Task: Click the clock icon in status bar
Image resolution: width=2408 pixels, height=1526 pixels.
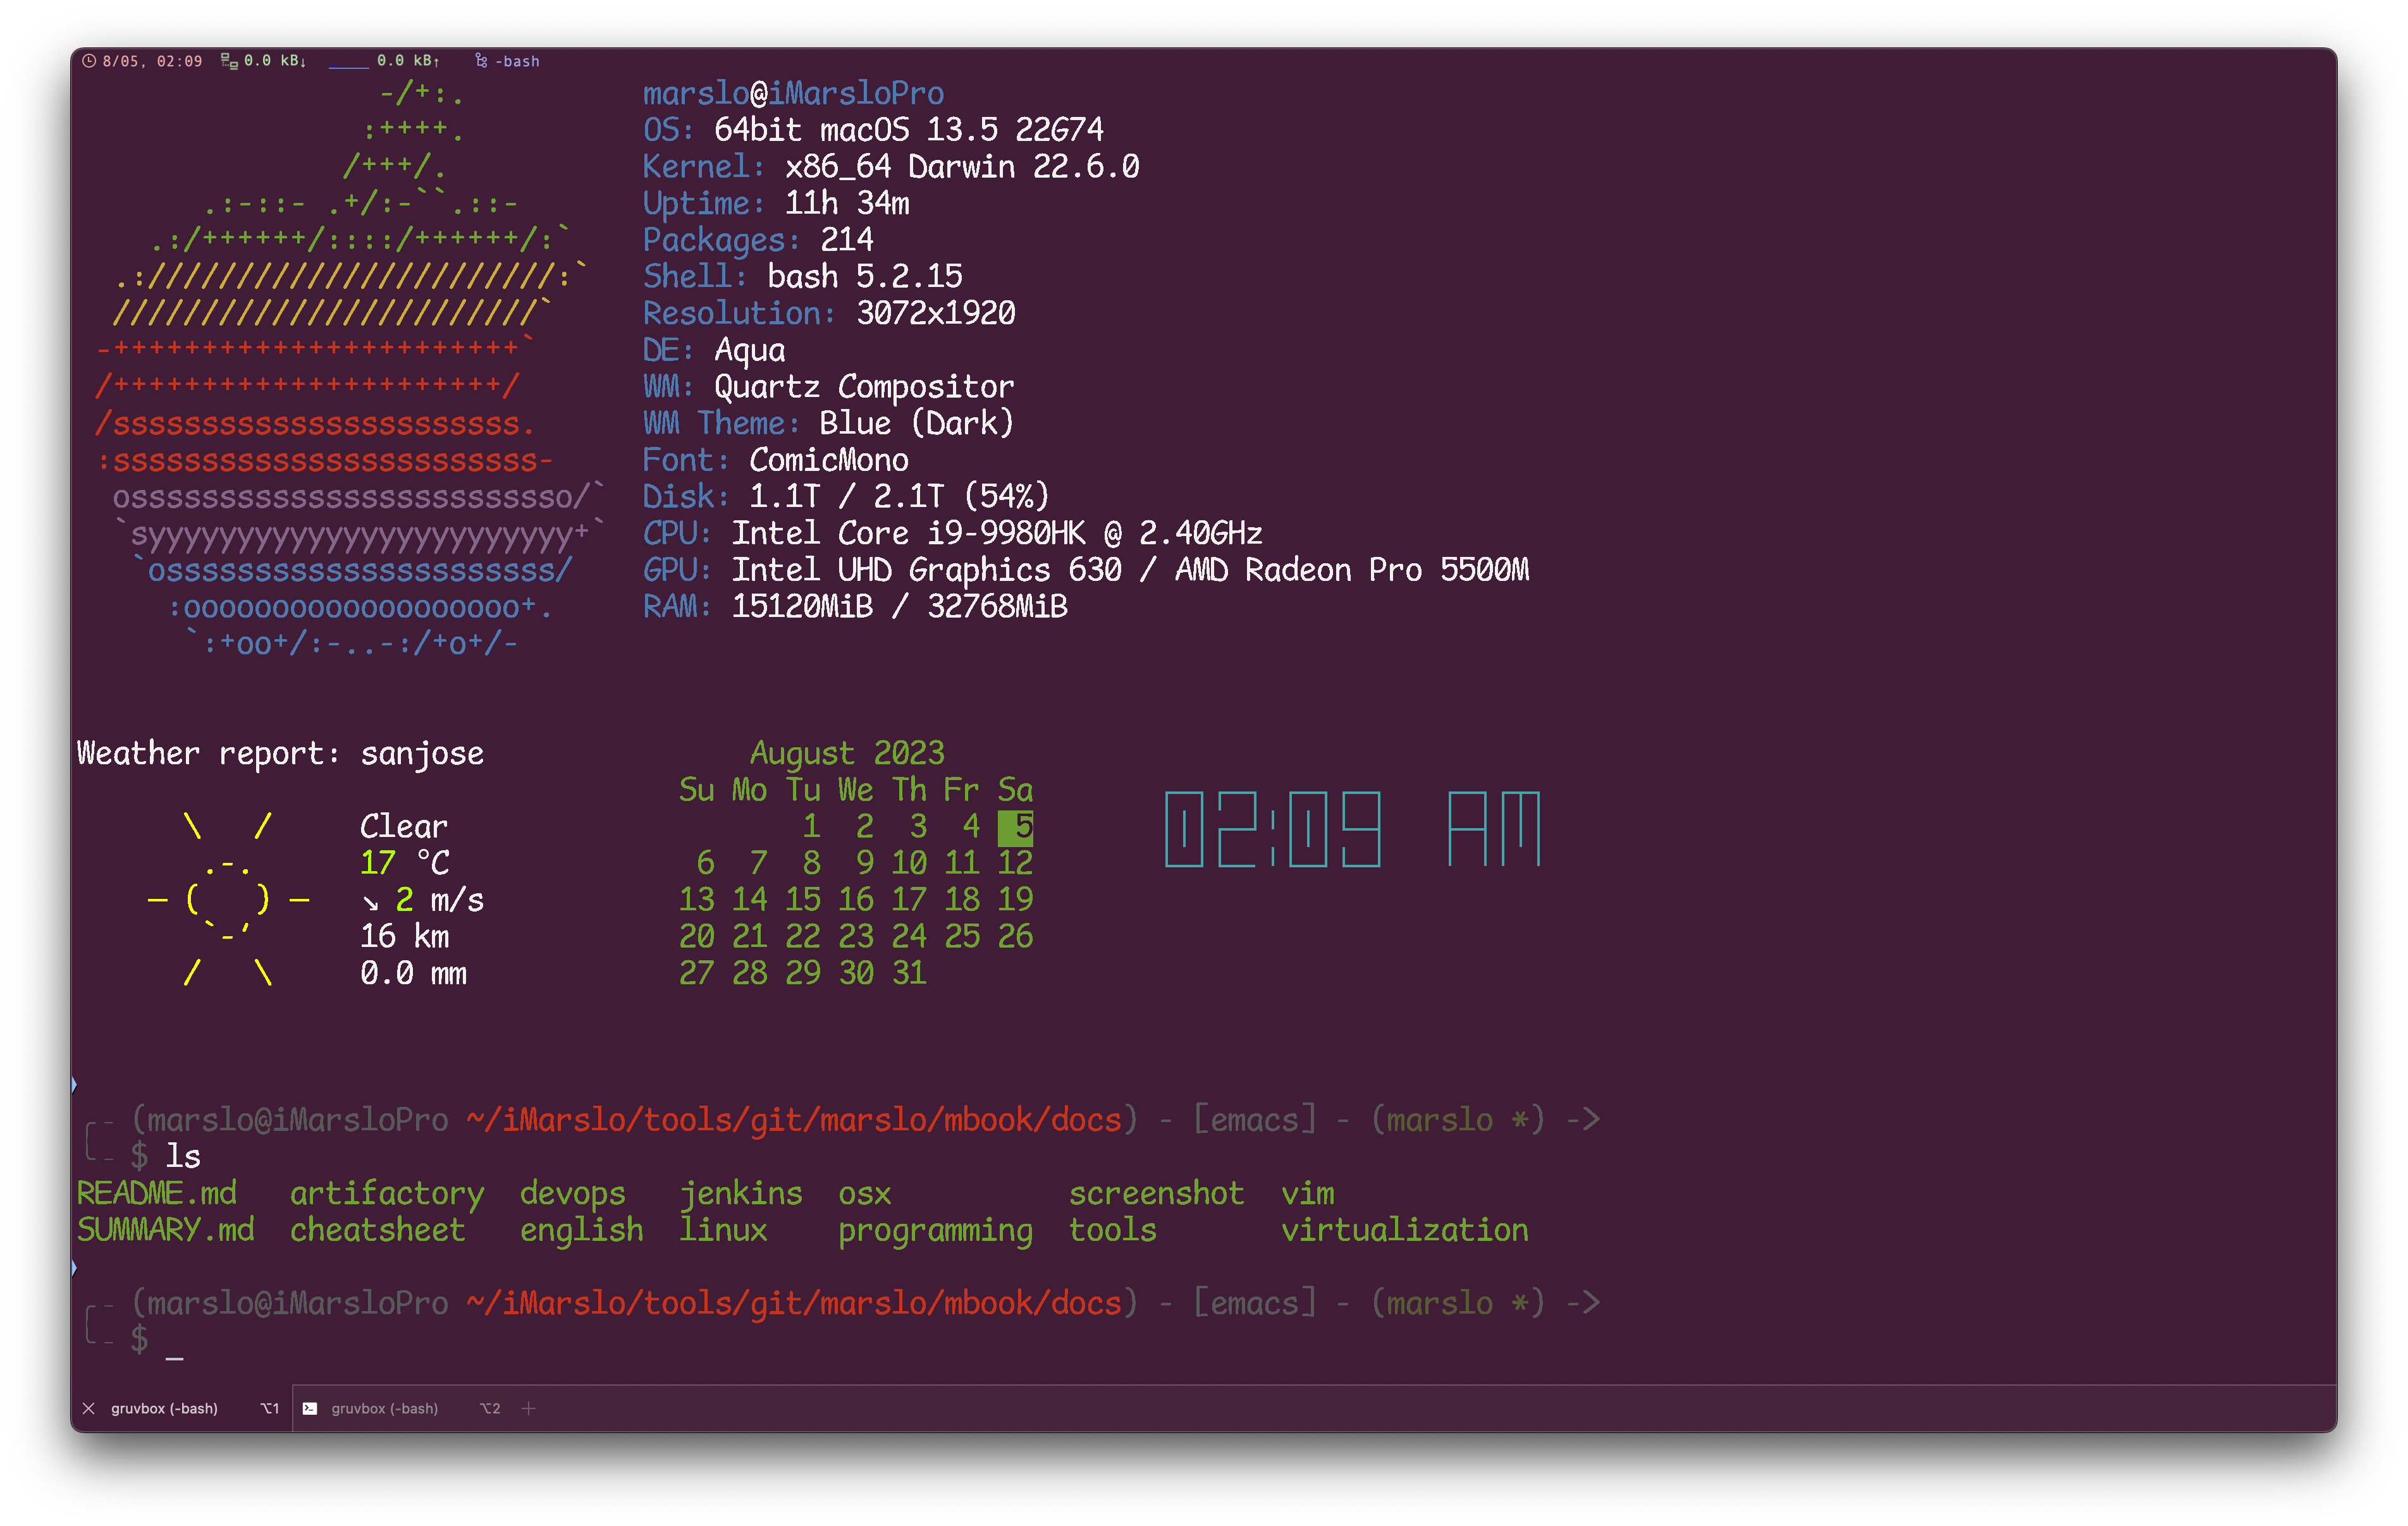Action: 89,61
